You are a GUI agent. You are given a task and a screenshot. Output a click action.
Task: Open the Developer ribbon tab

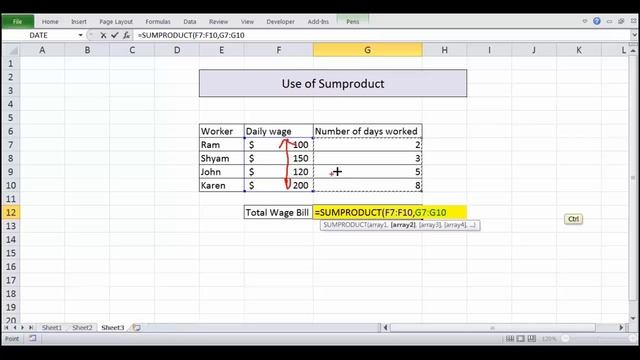click(x=280, y=22)
